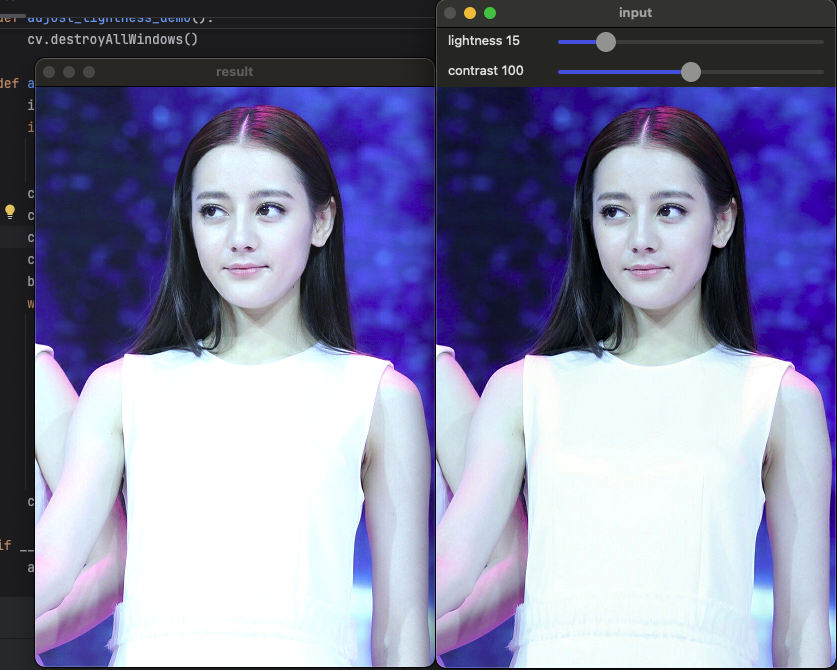Click the green zoom icon on the result window
837x670 pixels.
88,72
